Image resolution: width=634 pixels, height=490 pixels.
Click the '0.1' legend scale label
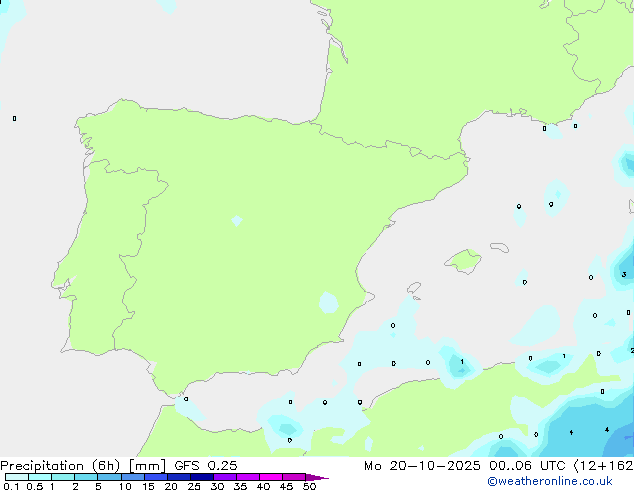point(11,486)
